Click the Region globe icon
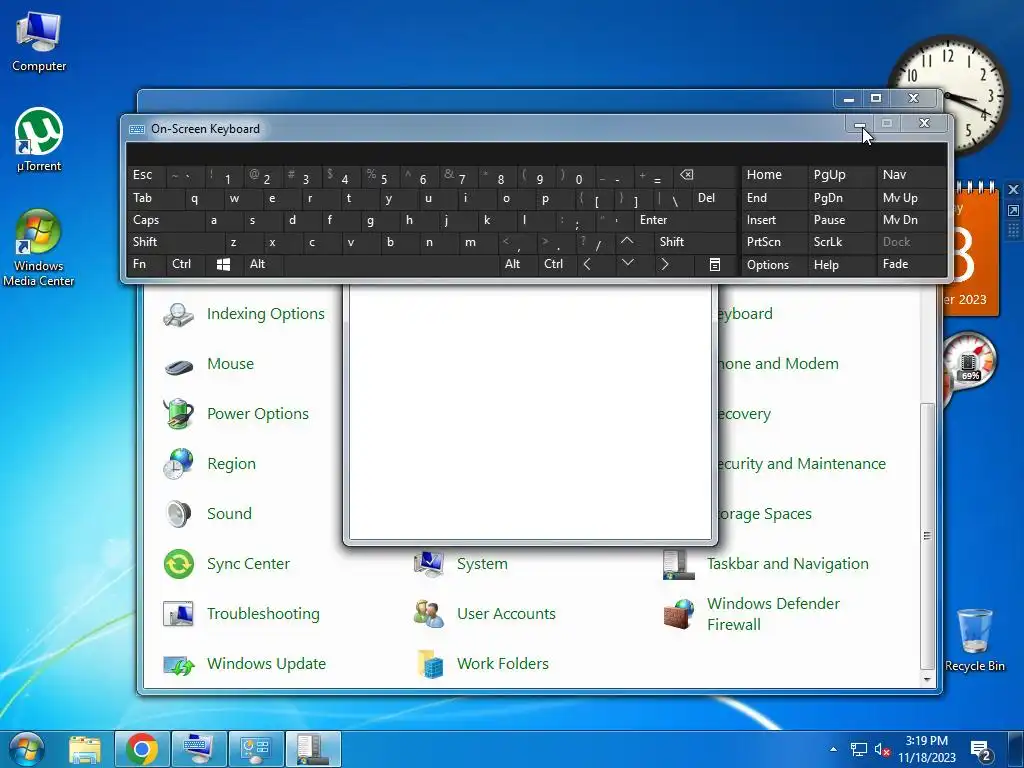This screenshot has width=1024, height=768. (178, 464)
